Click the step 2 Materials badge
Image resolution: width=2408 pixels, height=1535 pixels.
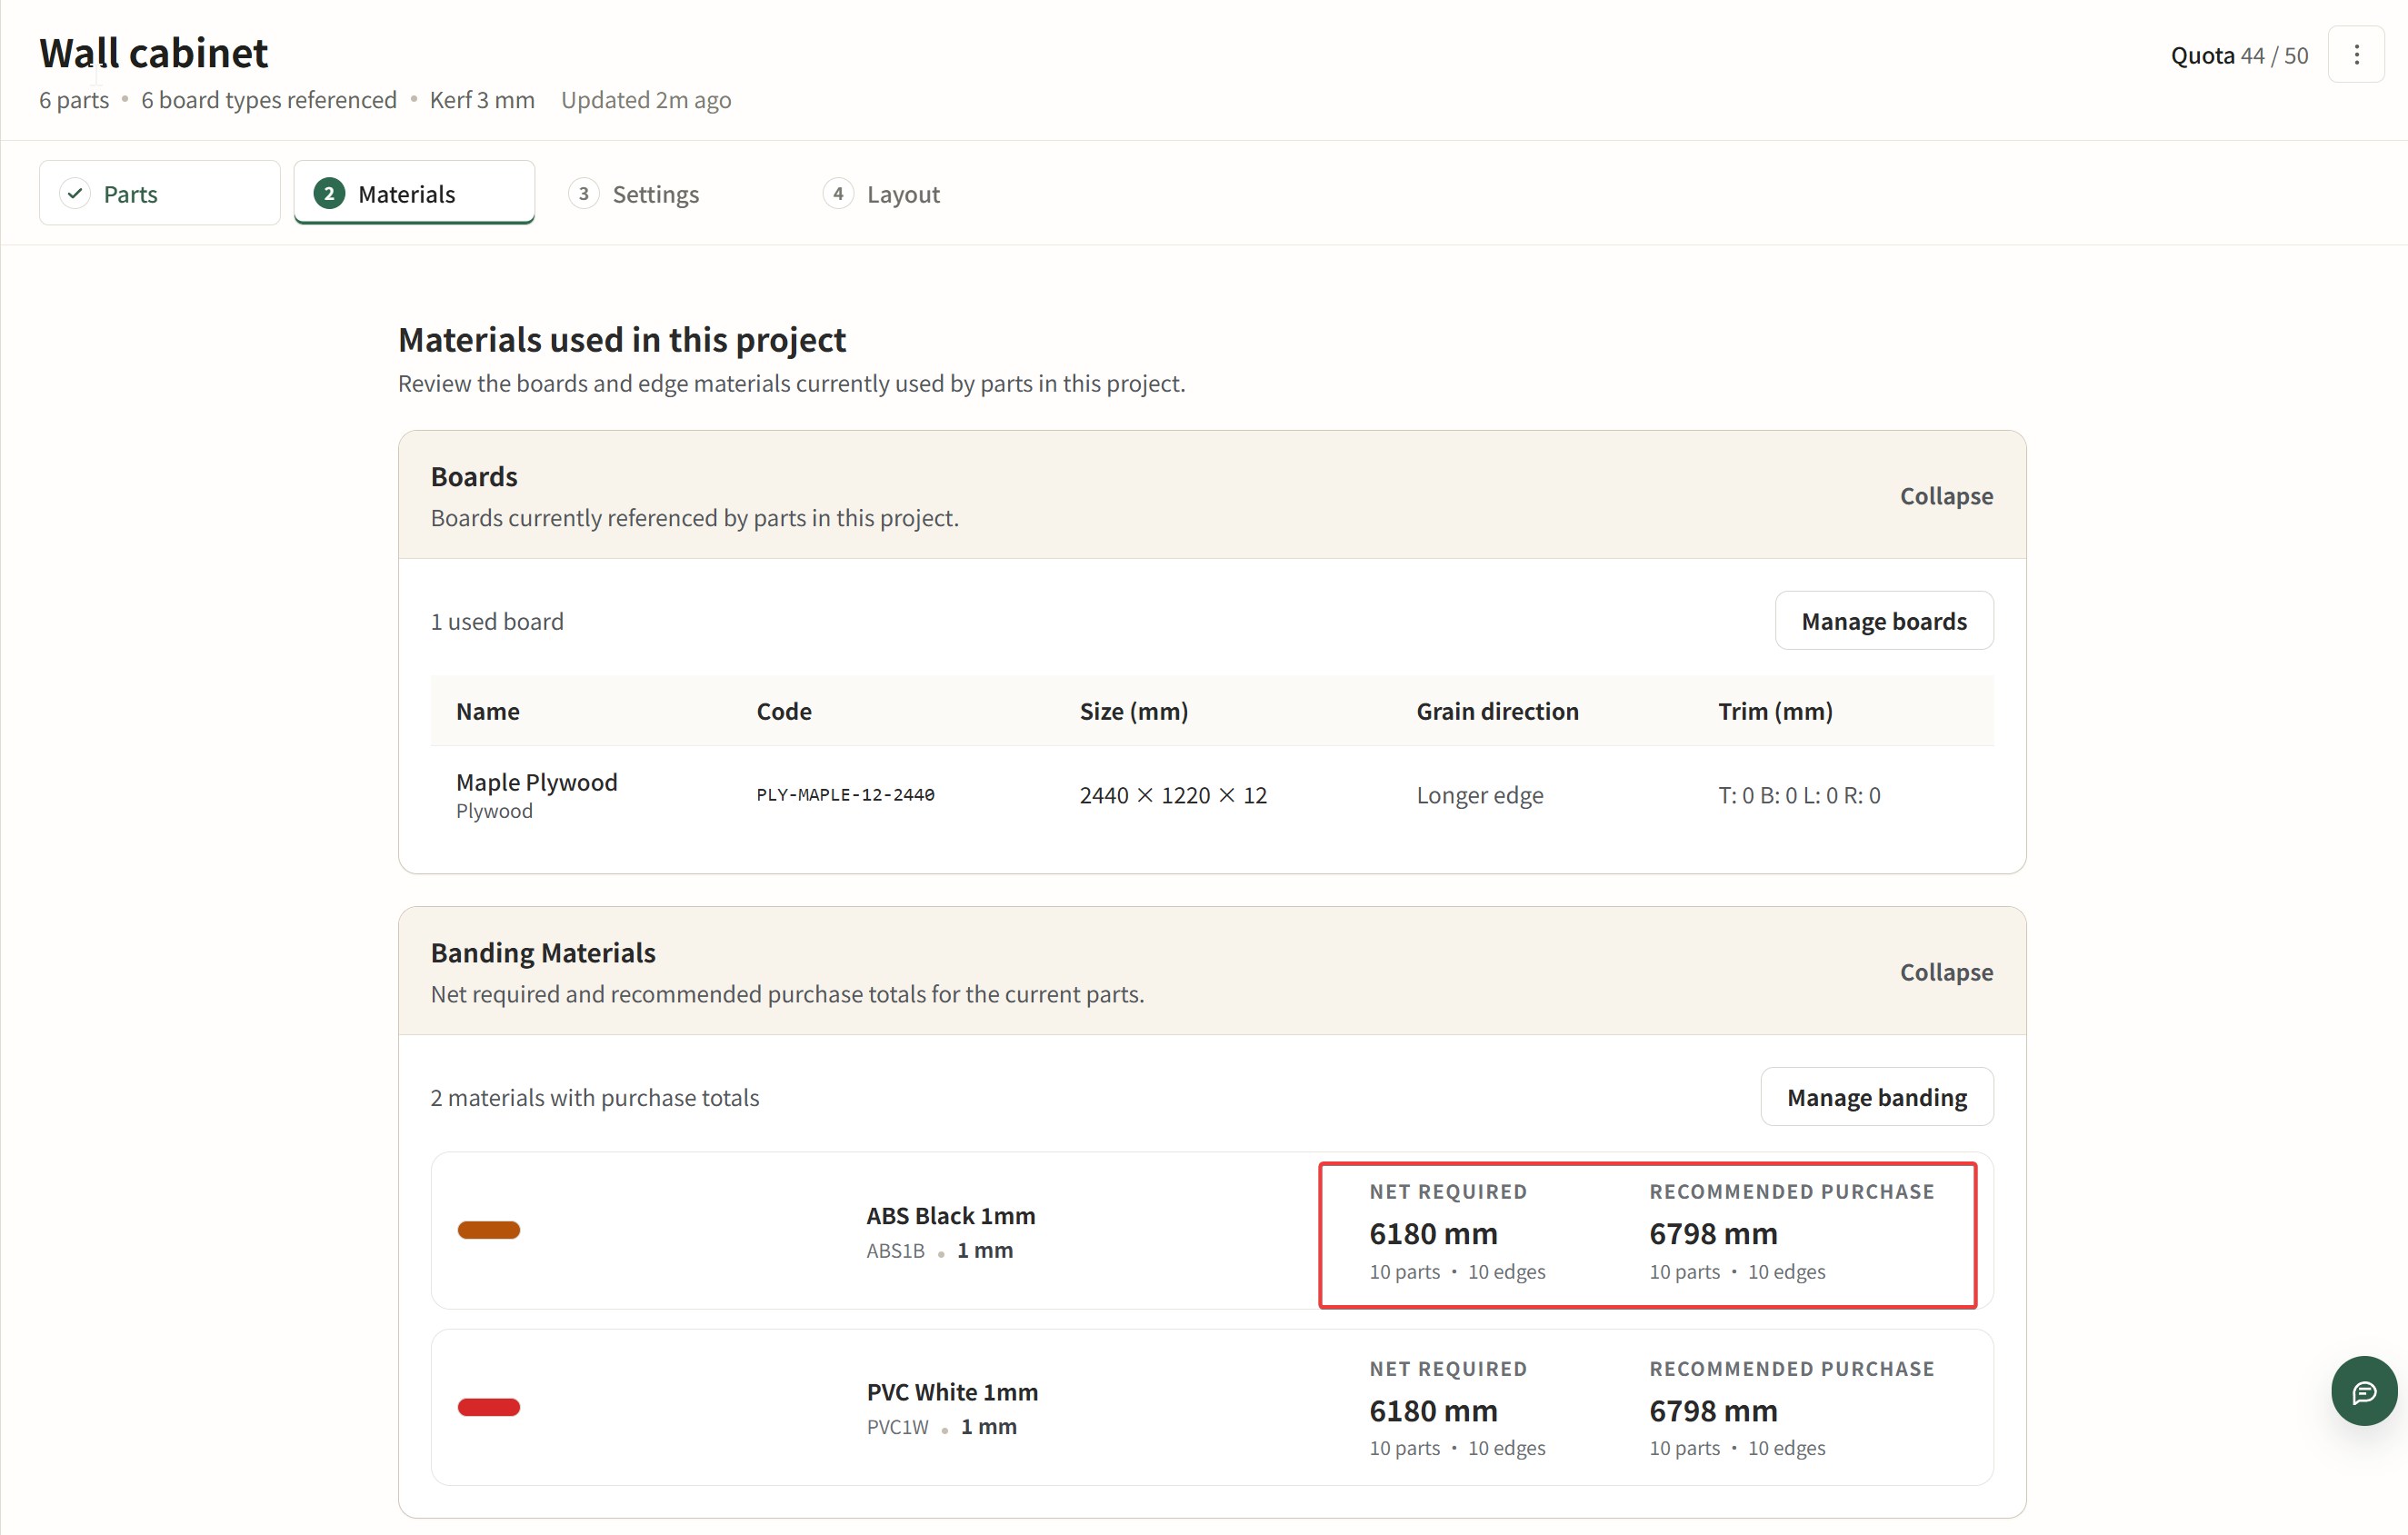(329, 193)
